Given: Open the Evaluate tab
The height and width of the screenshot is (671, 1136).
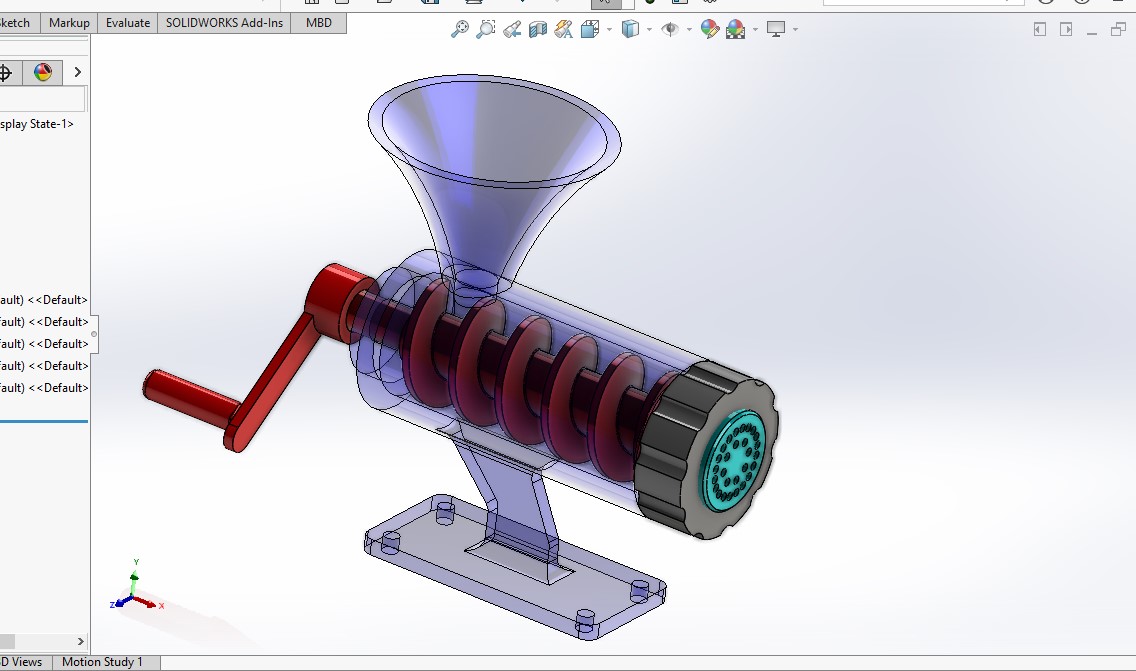Looking at the screenshot, I should (128, 23).
